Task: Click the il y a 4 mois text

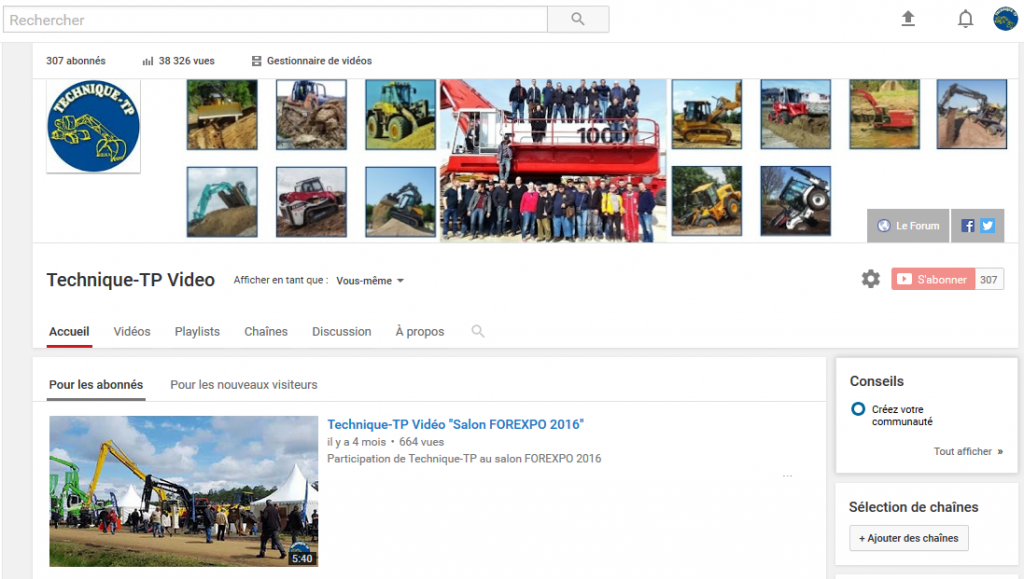Action: pos(357,442)
